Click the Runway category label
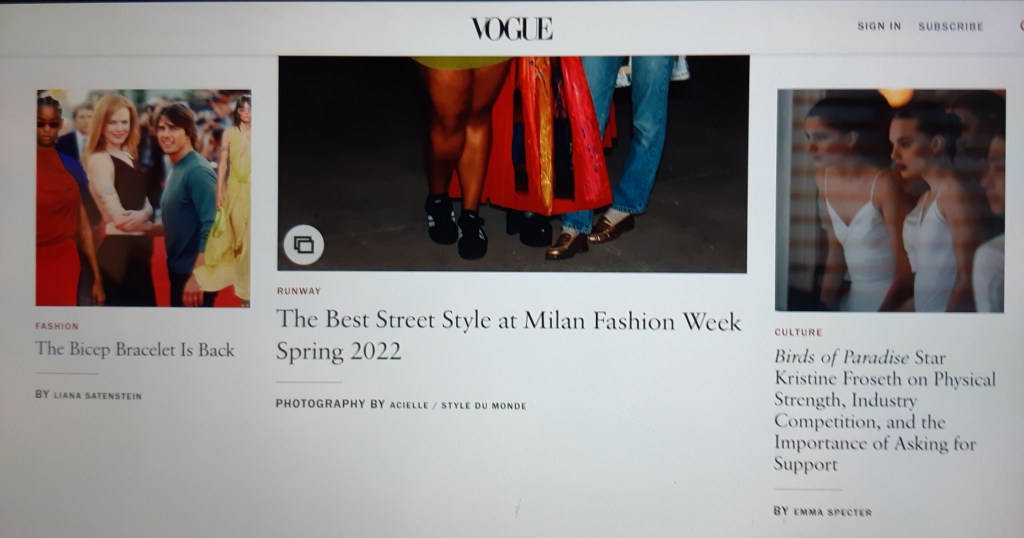This screenshot has height=538, width=1024. pyautogui.click(x=298, y=291)
